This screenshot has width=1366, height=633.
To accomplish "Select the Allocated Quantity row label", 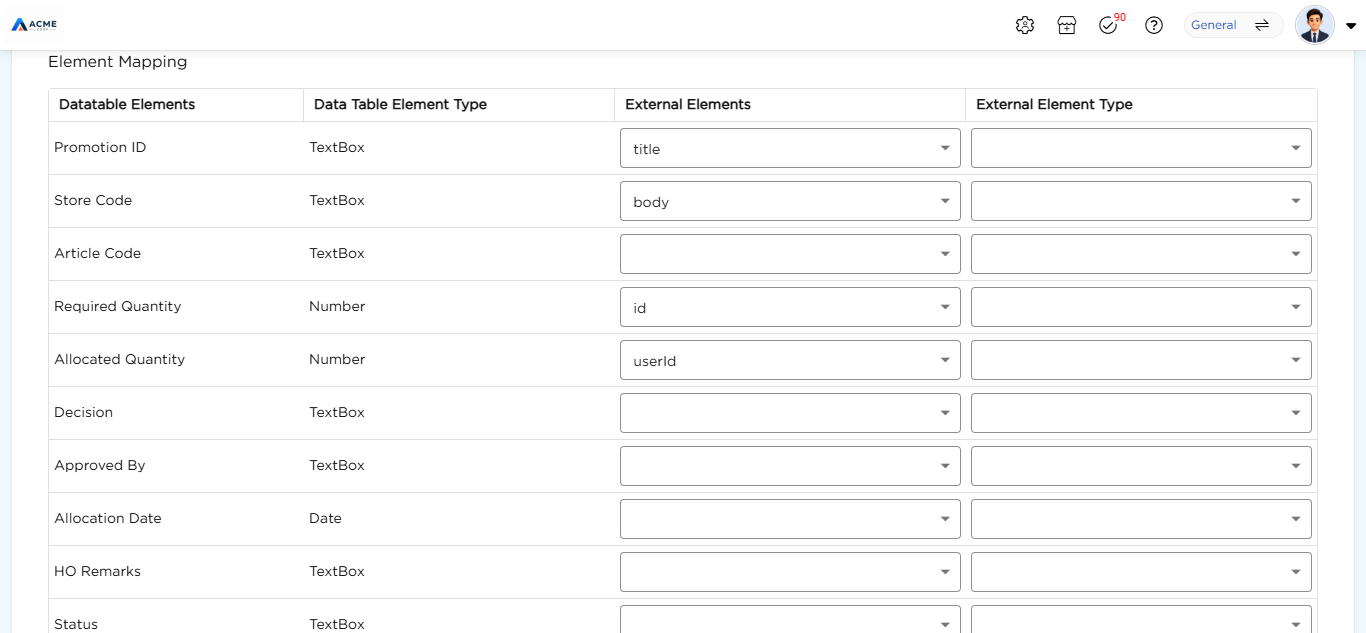I will (x=120, y=359).
